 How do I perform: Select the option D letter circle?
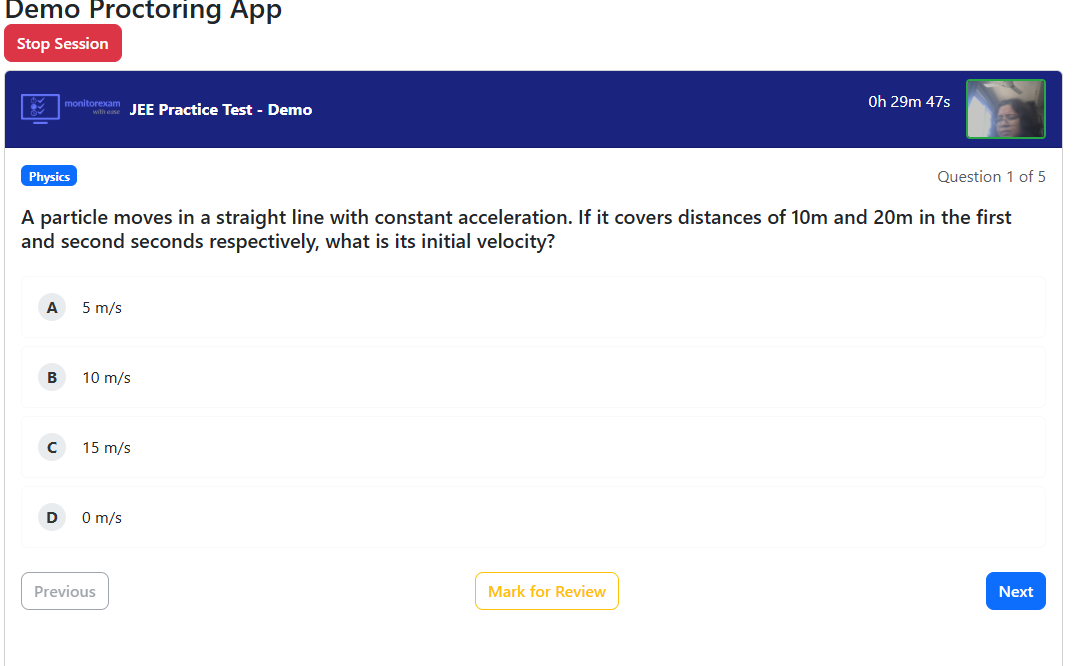52,518
